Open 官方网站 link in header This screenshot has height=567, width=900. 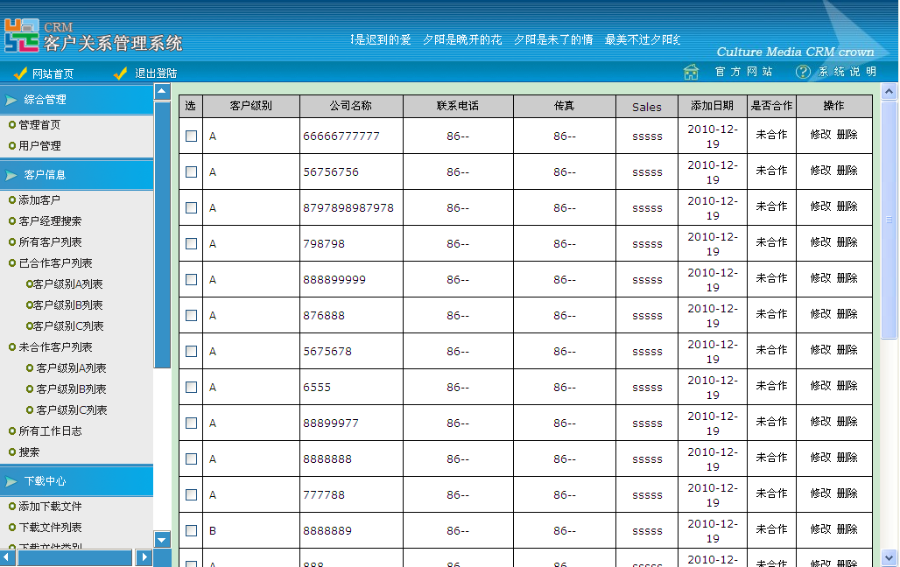[x=744, y=72]
